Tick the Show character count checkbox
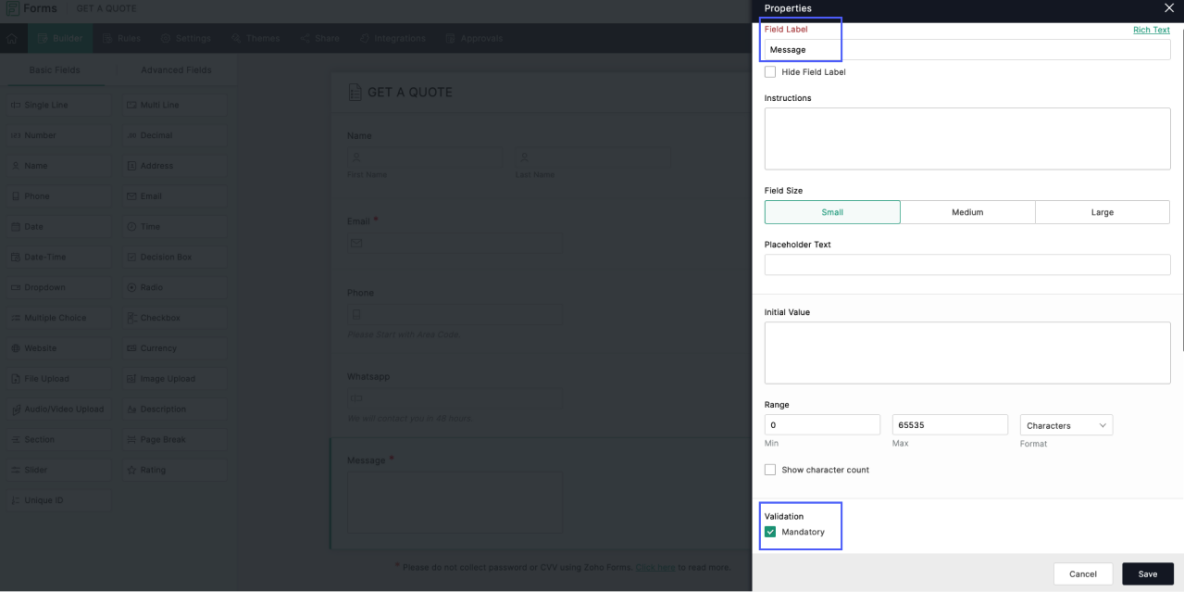The image size is (1184, 592). (770, 470)
